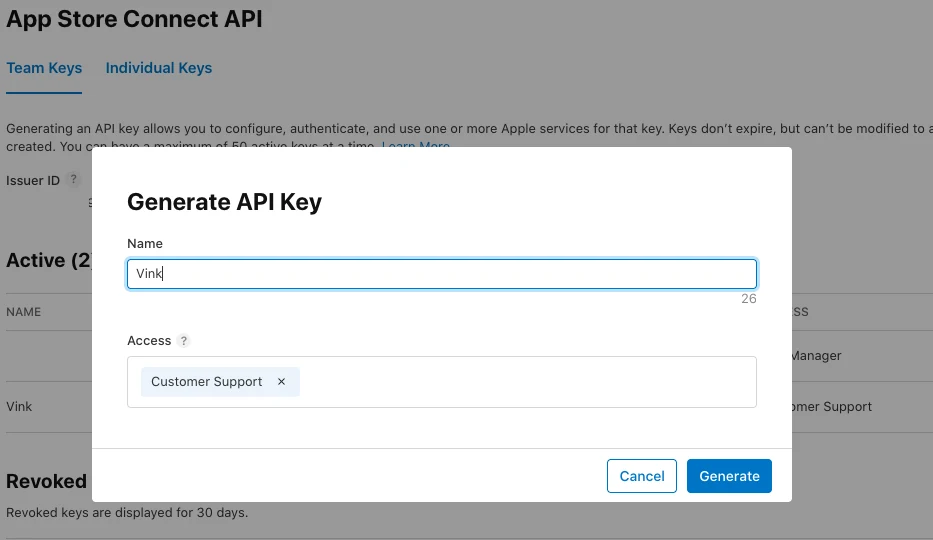Open the Access roles selection box
Viewport: 933px width, 540px height.
coord(442,382)
